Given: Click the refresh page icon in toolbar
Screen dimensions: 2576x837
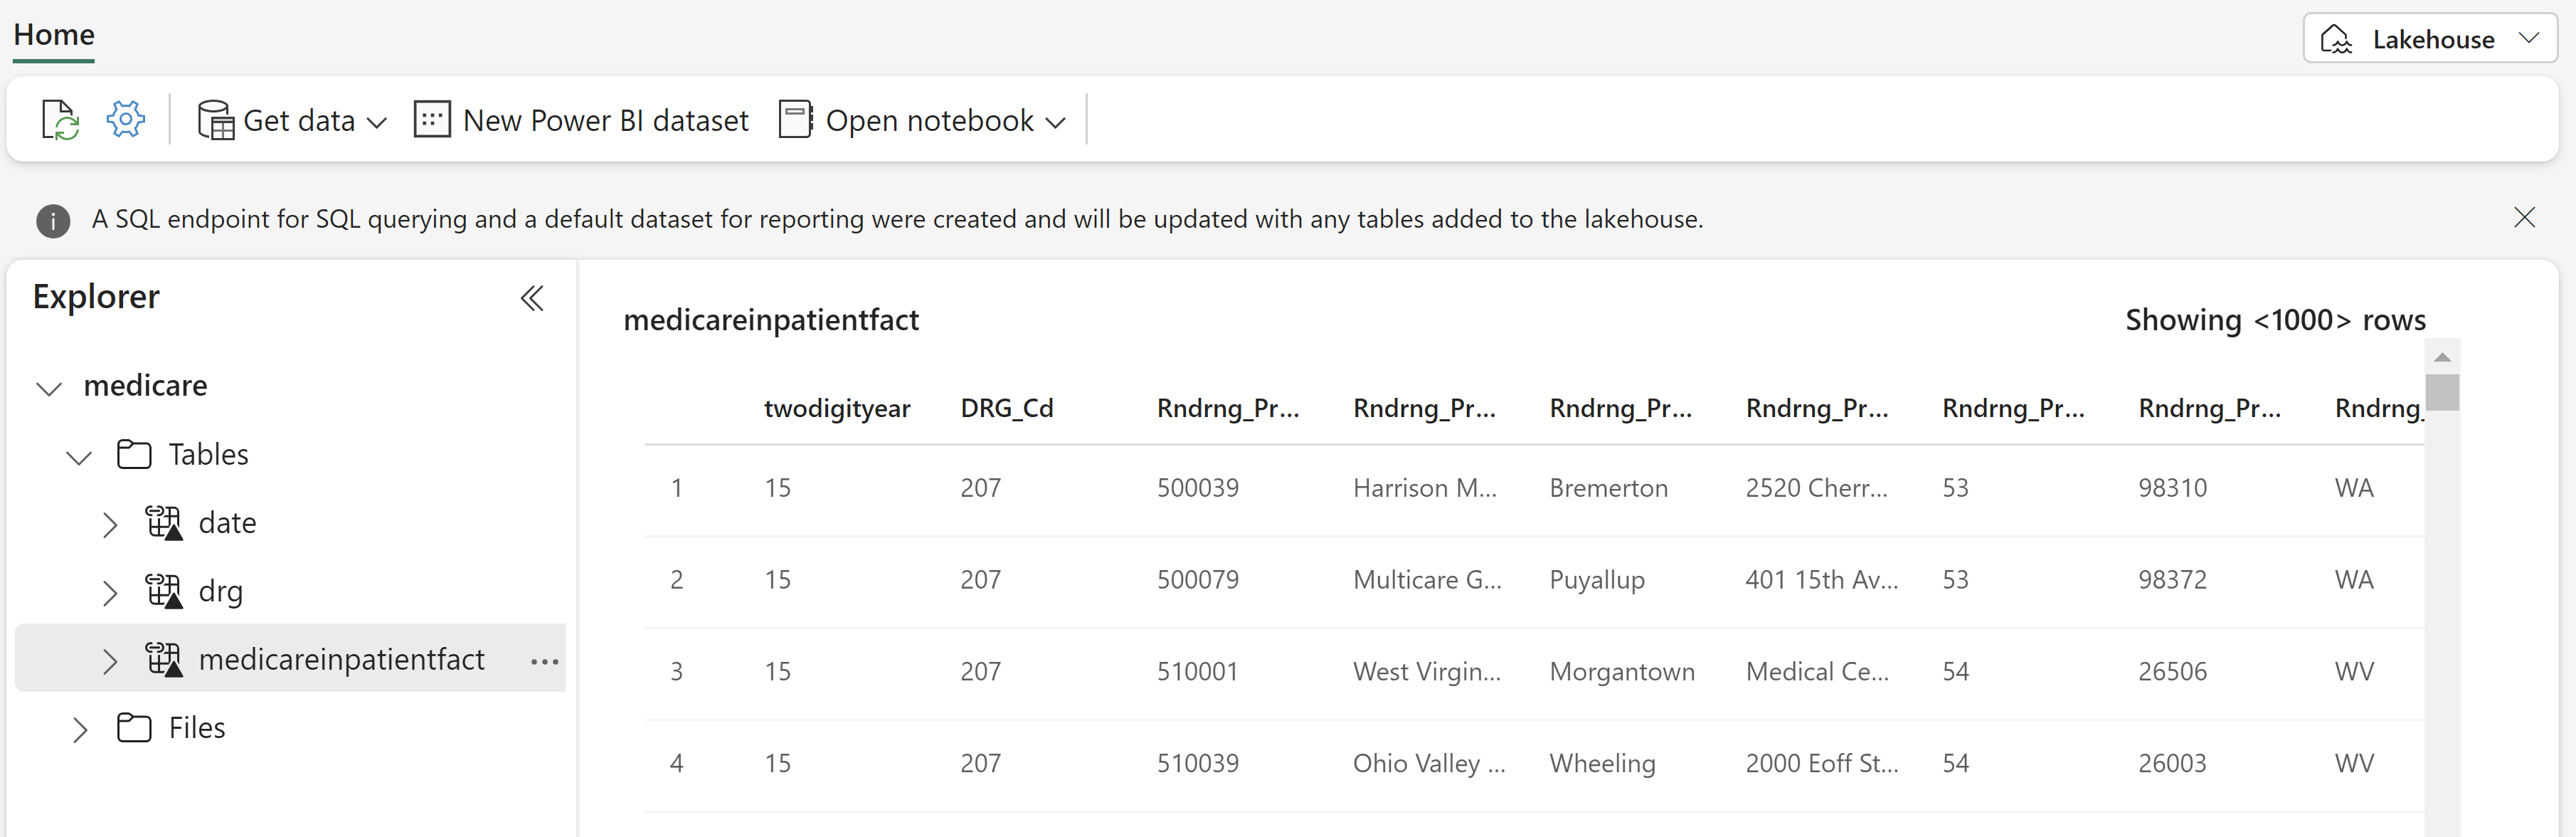Looking at the screenshot, I should (60, 120).
